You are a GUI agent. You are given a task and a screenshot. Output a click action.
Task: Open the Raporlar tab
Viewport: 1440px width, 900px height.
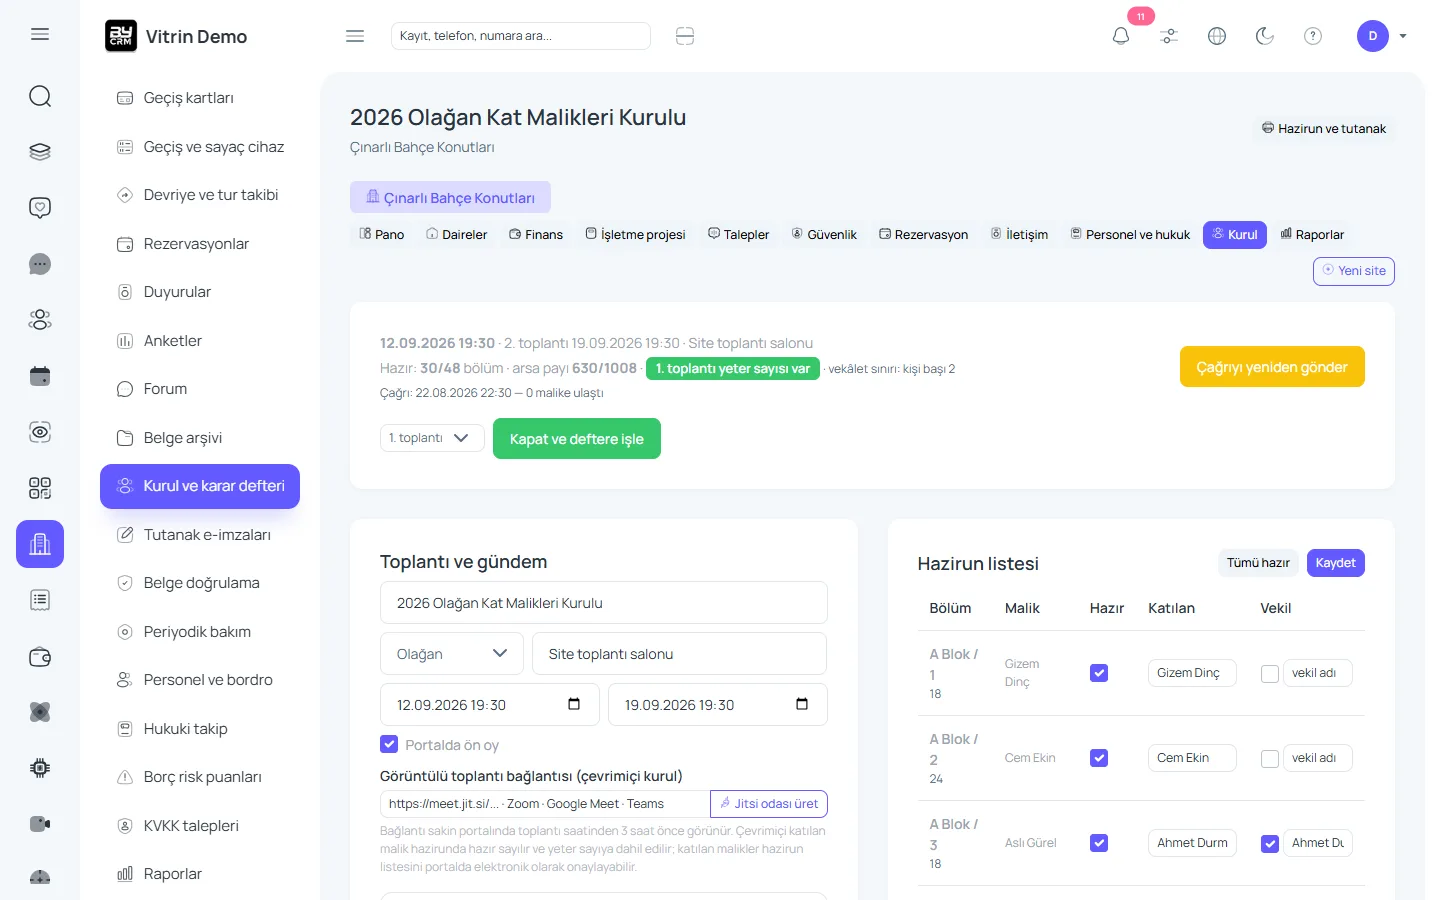coord(1312,234)
